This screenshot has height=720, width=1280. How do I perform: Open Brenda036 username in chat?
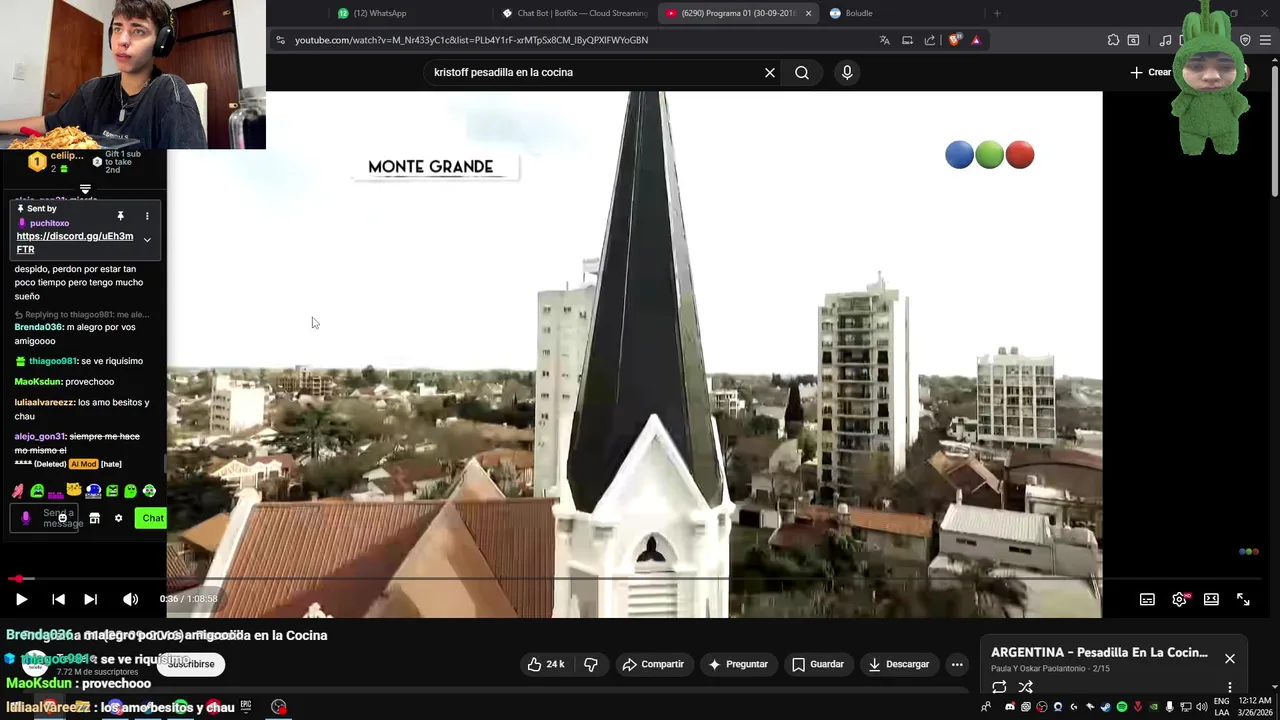pos(38,327)
